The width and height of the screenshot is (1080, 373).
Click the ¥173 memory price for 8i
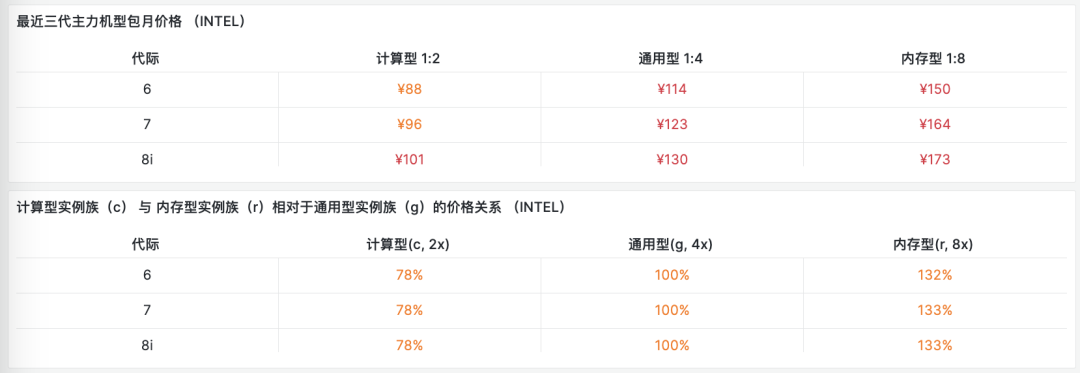[x=935, y=160]
